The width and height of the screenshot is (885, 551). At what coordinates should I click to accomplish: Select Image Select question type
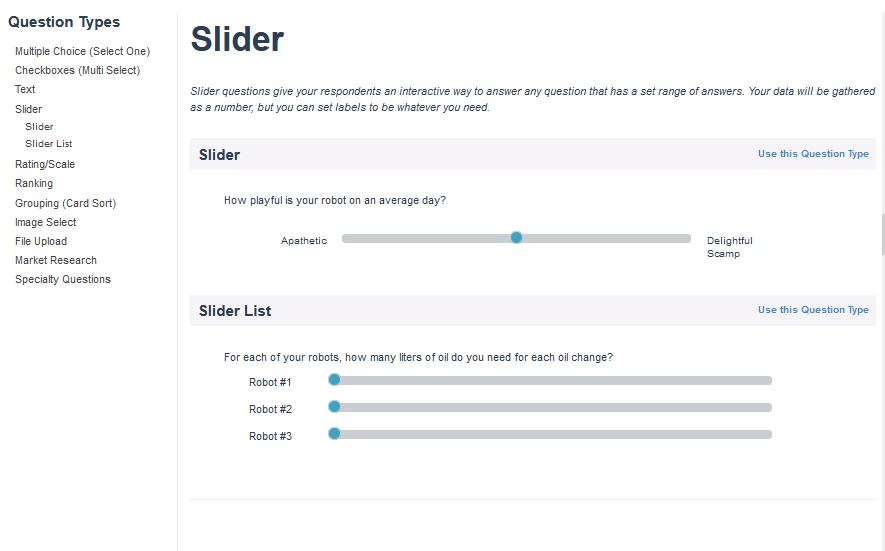pyautogui.click(x=45, y=222)
